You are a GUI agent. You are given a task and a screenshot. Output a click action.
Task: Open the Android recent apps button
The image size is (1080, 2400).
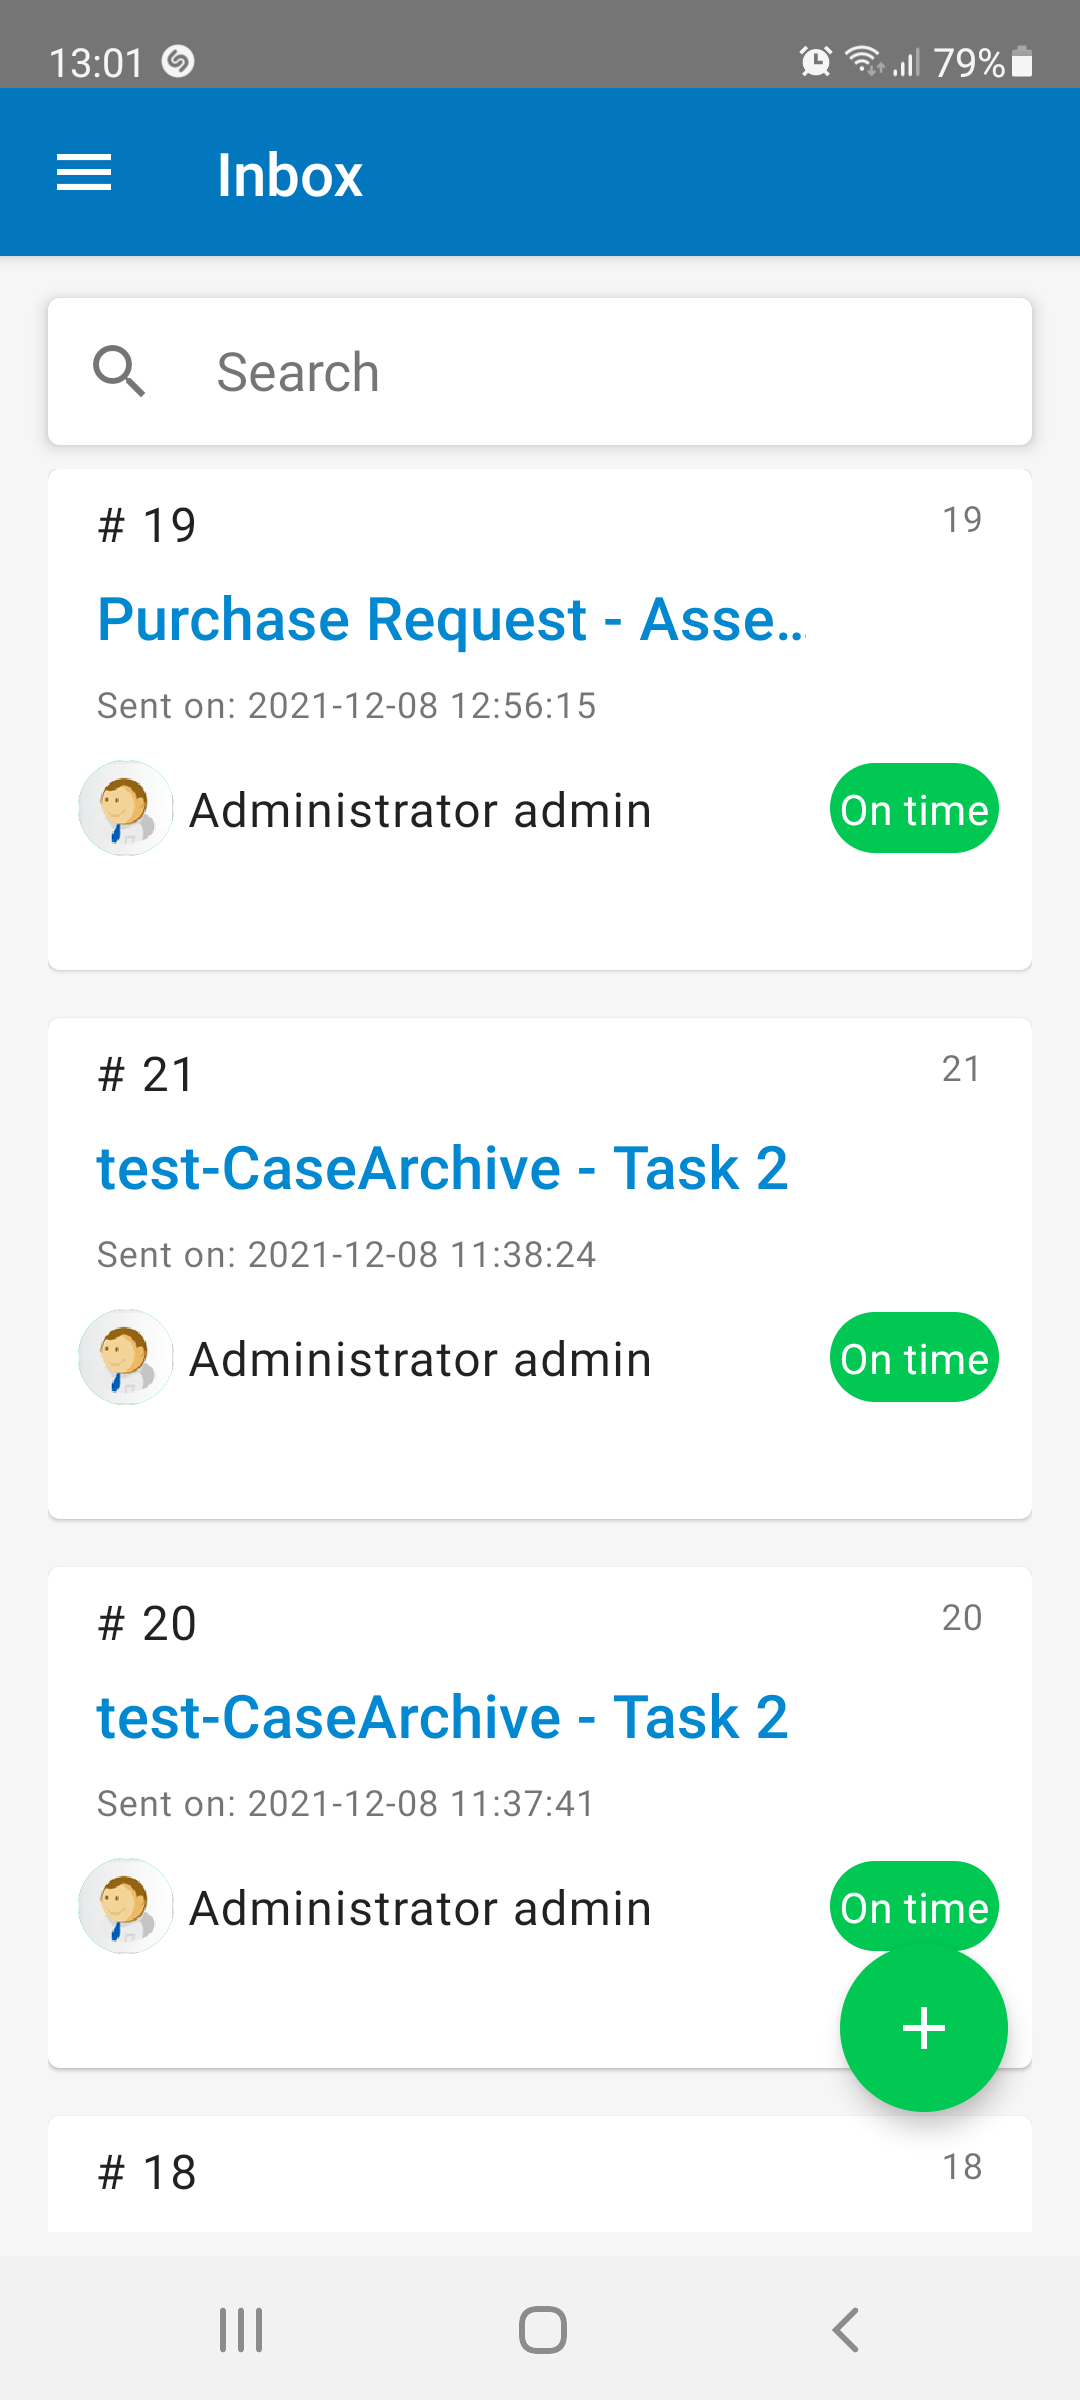(241, 2330)
